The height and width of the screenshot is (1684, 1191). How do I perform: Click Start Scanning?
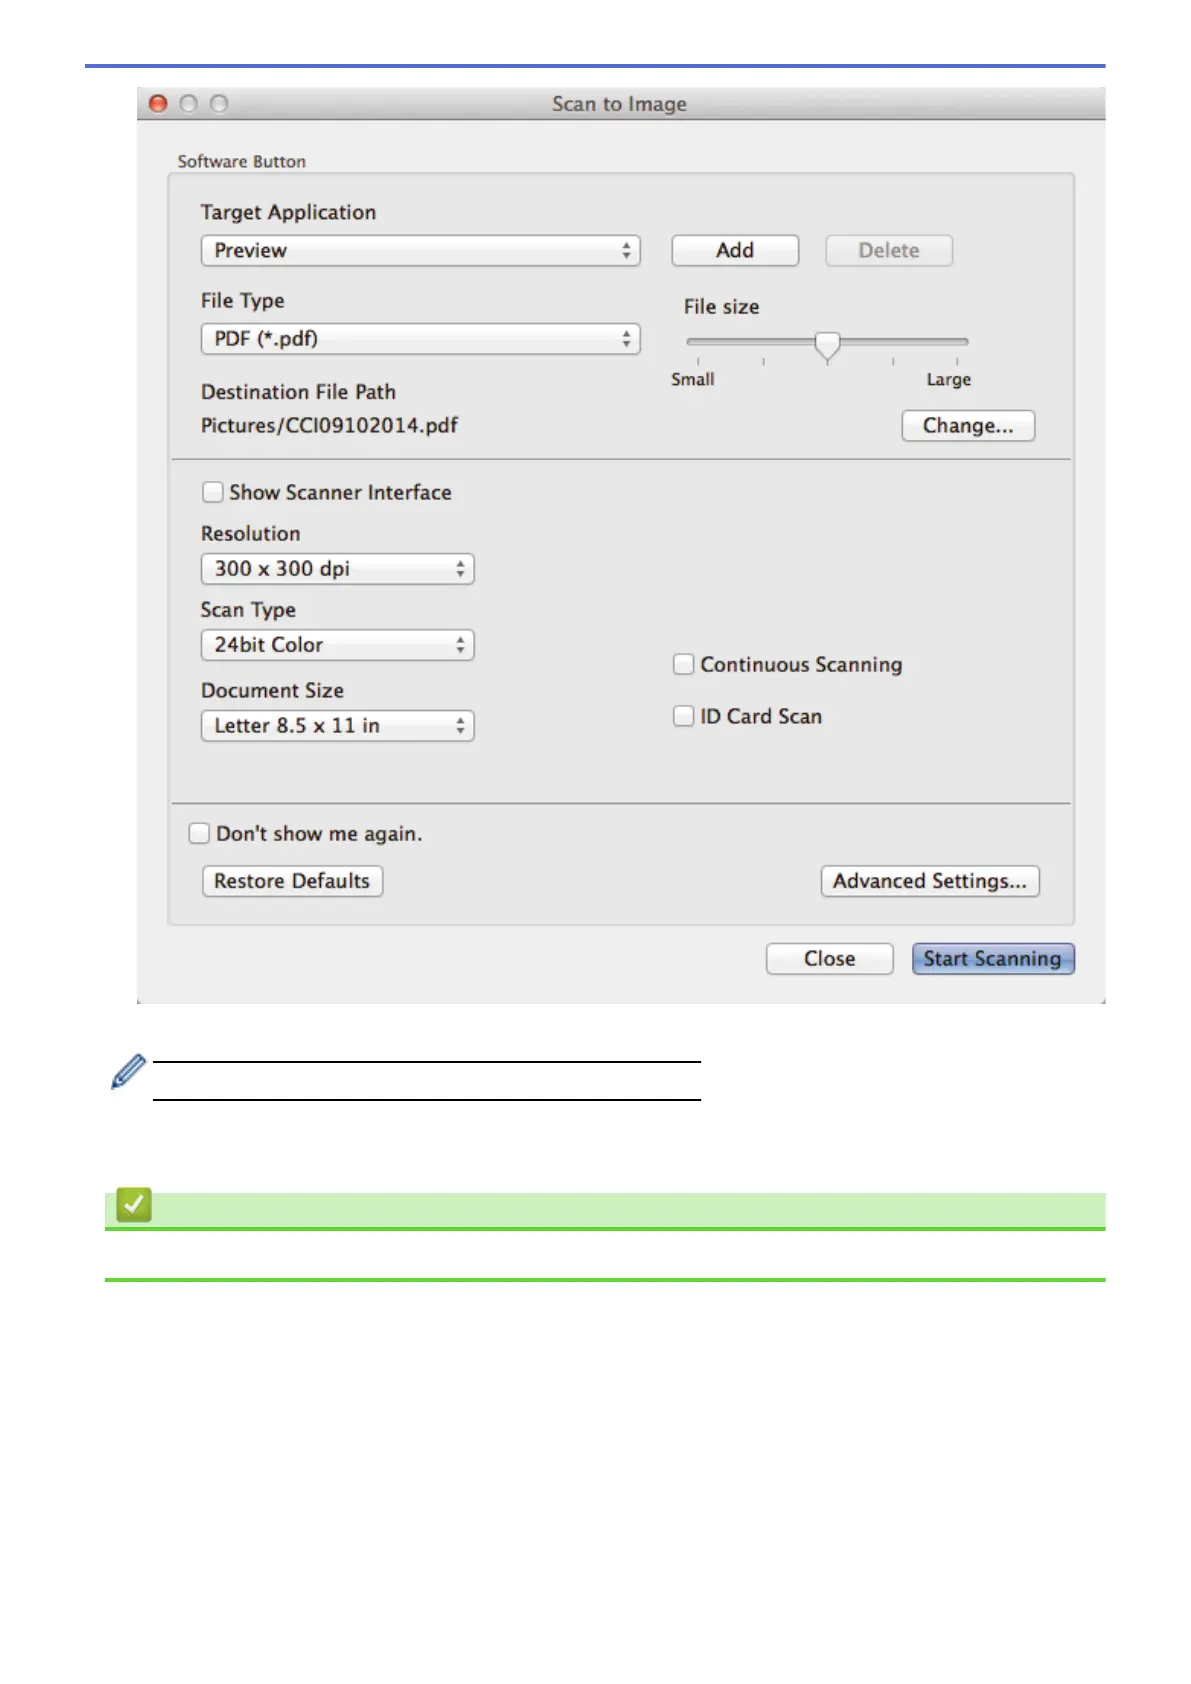993,958
